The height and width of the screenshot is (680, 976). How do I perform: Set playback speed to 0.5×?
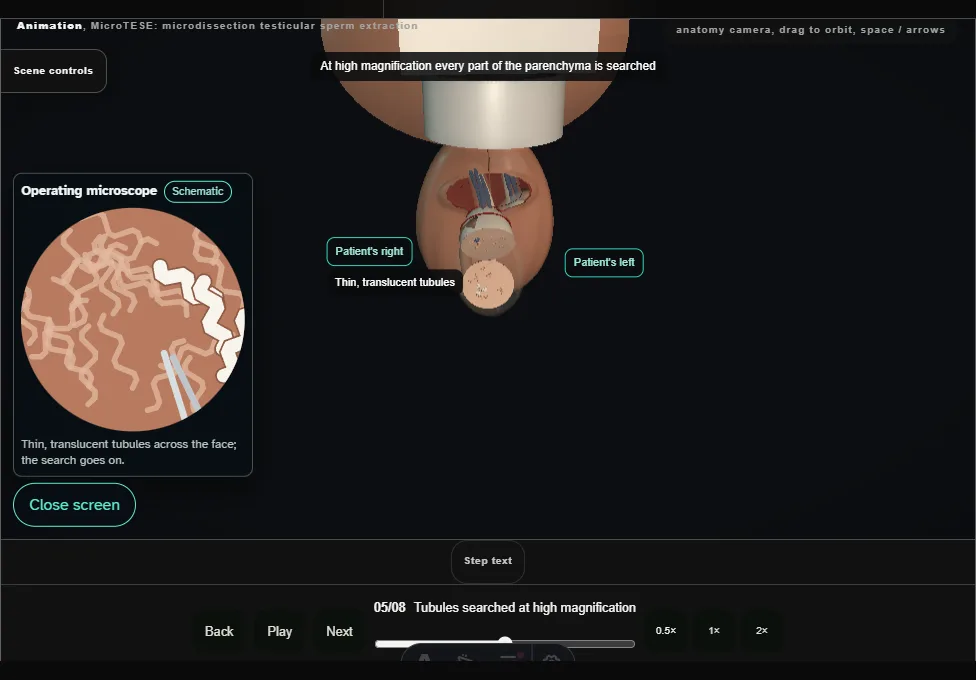[665, 631]
